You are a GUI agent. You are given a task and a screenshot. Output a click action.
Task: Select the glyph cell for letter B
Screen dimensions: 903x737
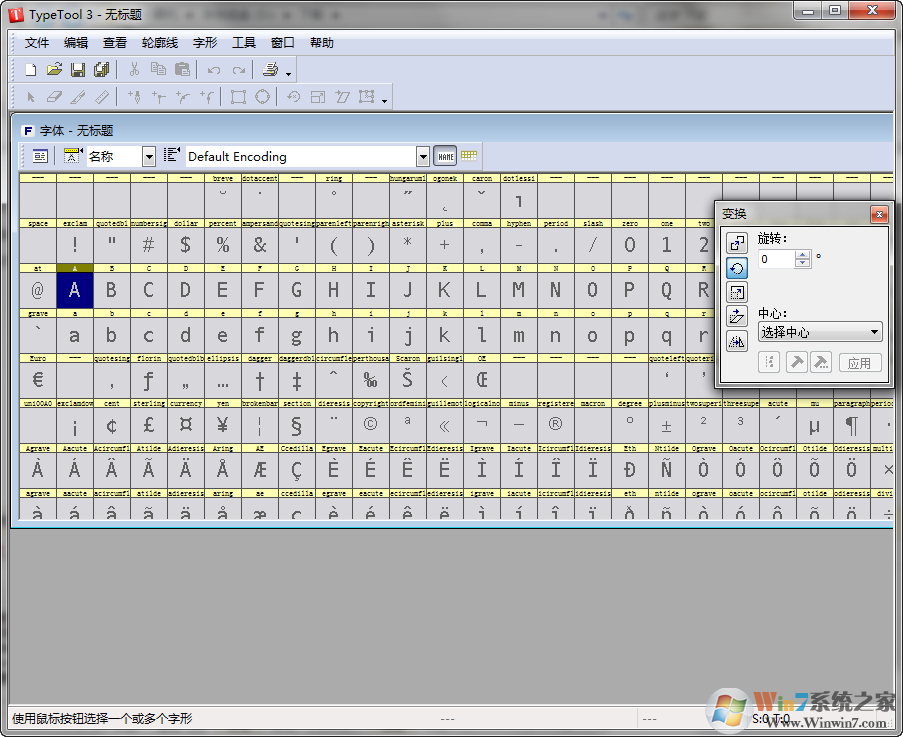(x=110, y=289)
